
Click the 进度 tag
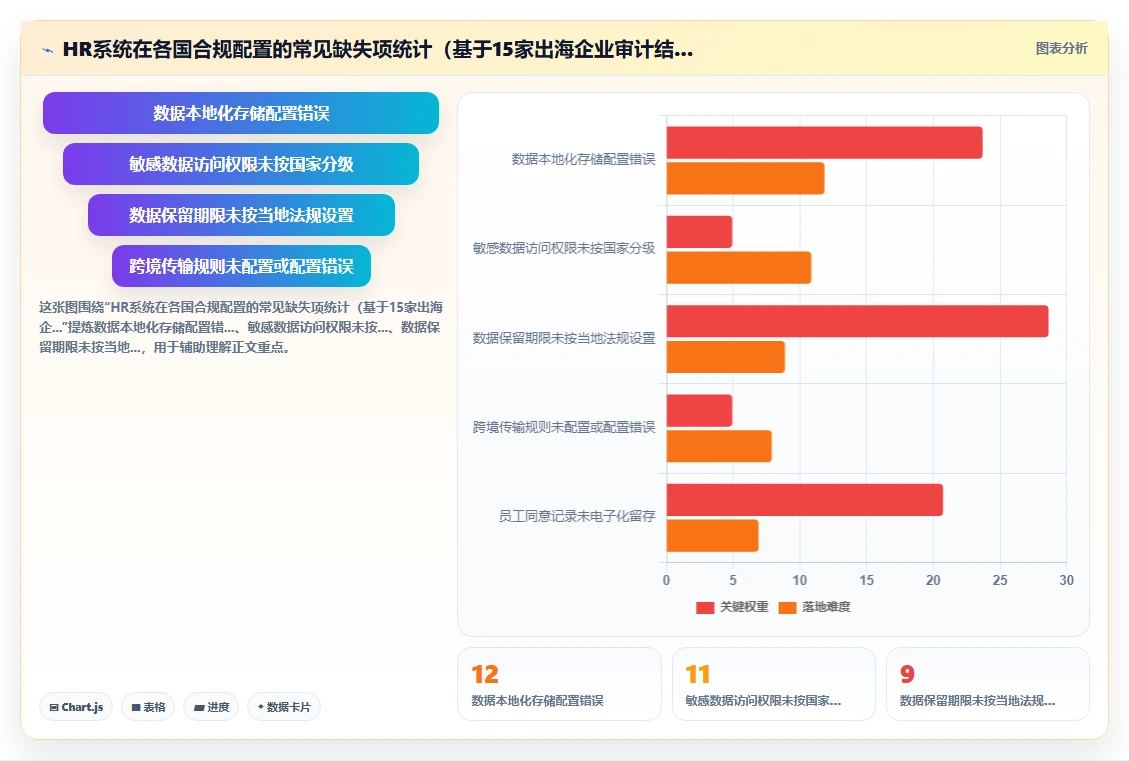click(211, 707)
